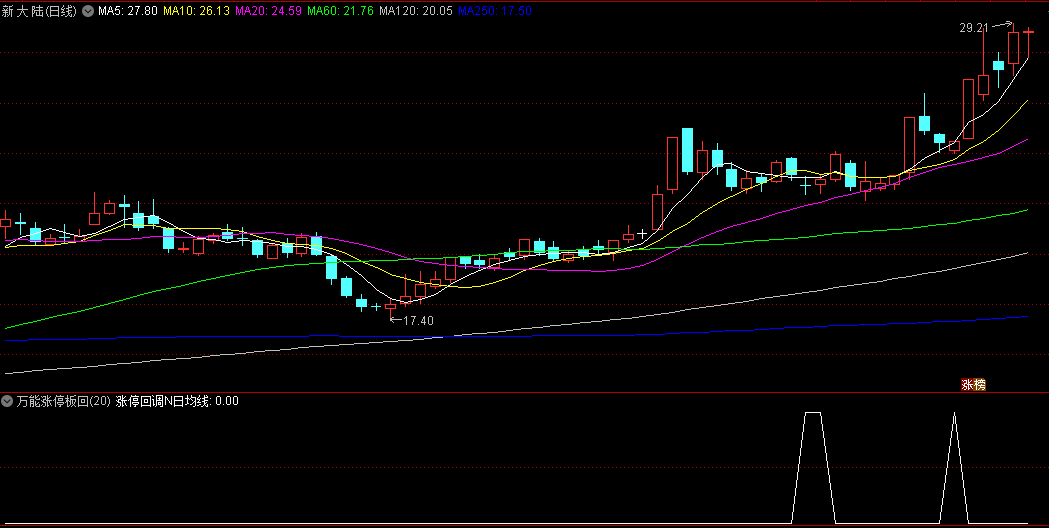
Task: Collapse the 万能涨停板回 indicator panel arrow
Action: point(7,401)
